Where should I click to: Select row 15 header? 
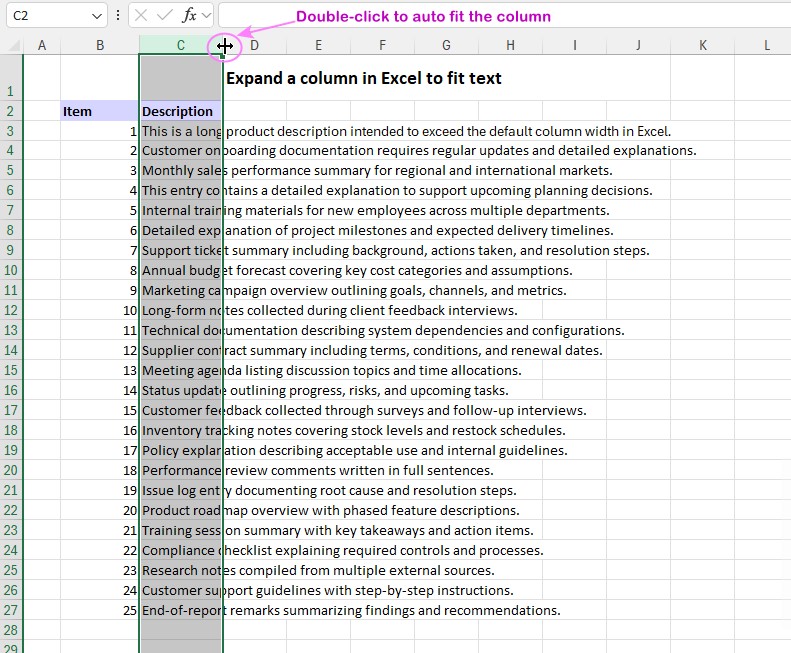[x=11, y=370]
